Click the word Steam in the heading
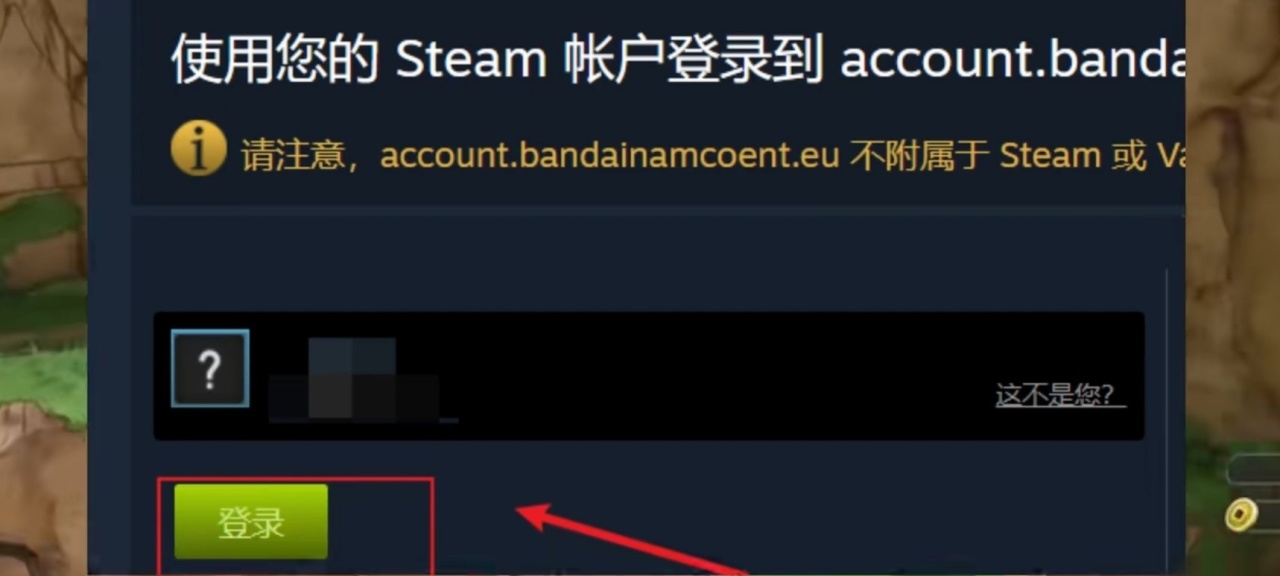This screenshot has height=576, width=1280. coord(470,60)
